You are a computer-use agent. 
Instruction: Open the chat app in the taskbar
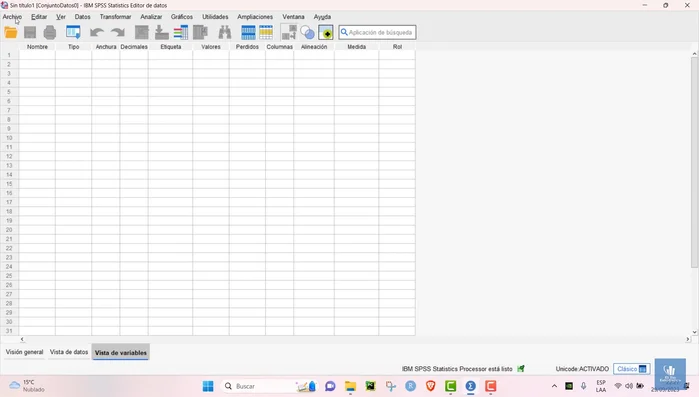tap(330, 386)
